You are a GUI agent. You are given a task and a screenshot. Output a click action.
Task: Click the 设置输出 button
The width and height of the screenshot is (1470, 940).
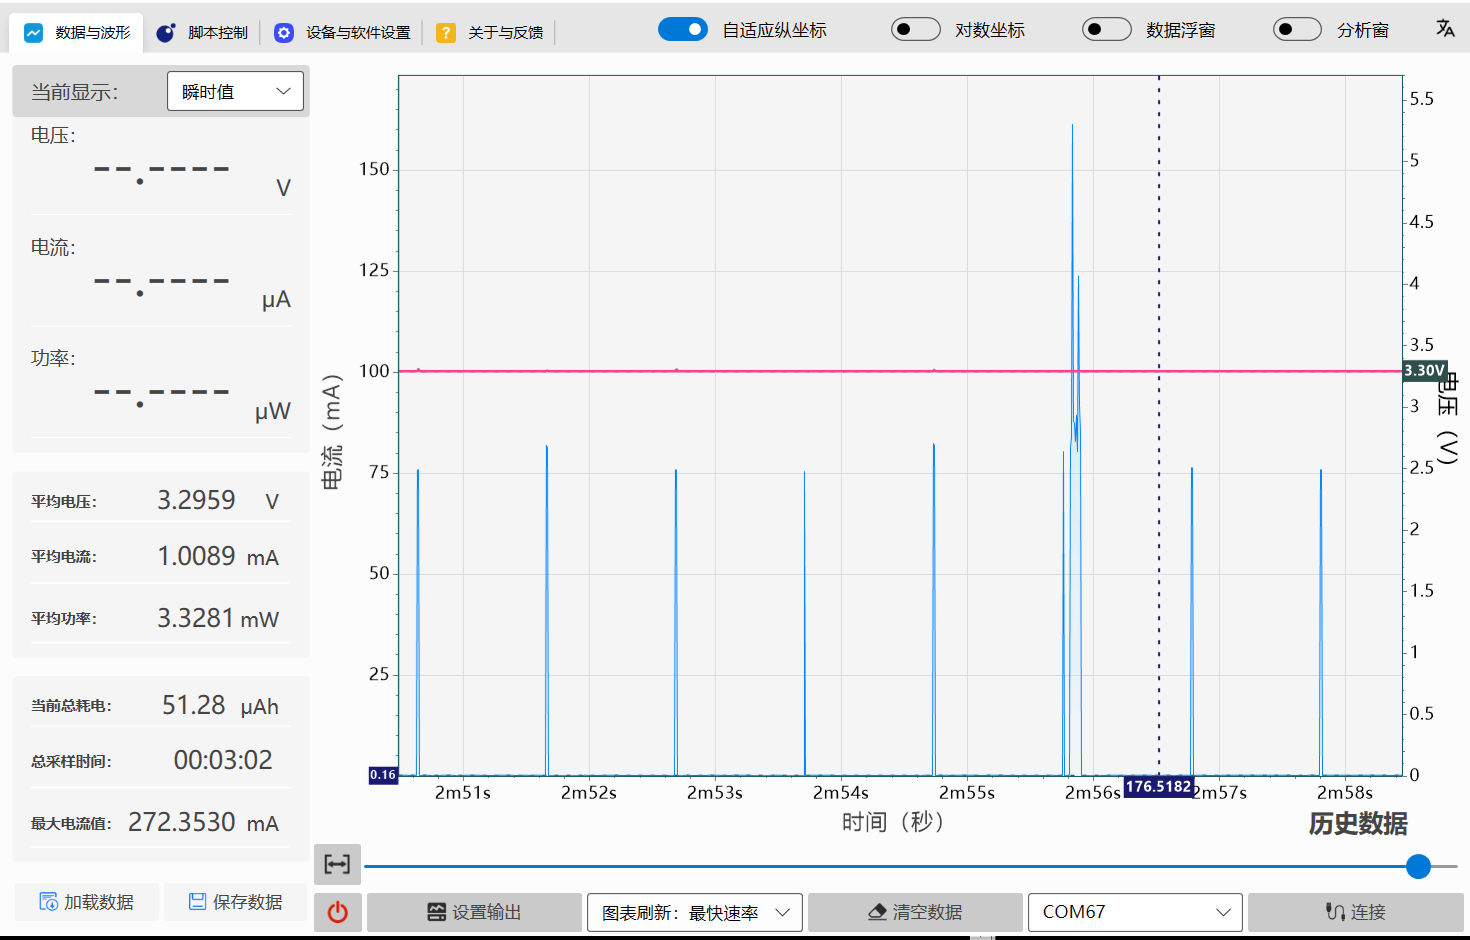(474, 912)
